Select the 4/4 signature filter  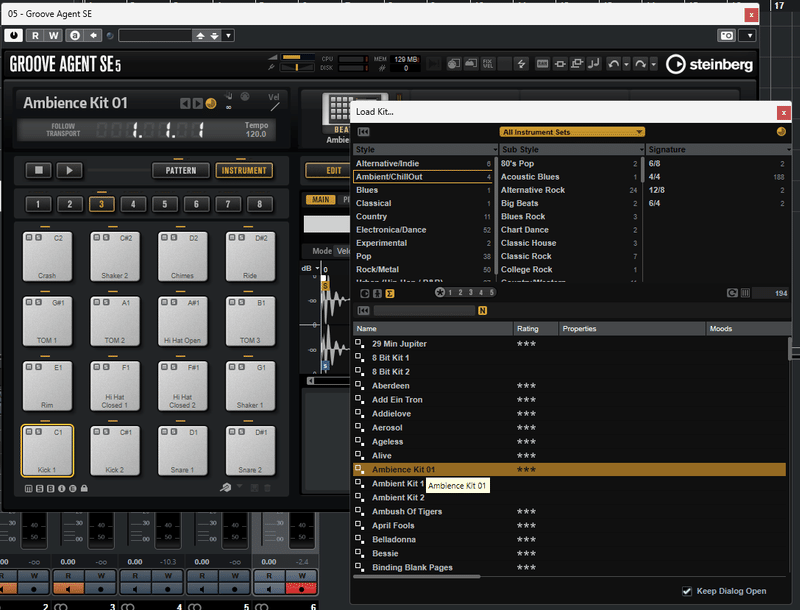coord(717,176)
